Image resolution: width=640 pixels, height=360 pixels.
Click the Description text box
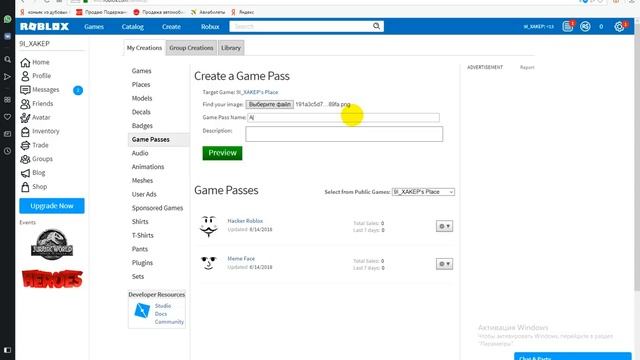pos(344,134)
